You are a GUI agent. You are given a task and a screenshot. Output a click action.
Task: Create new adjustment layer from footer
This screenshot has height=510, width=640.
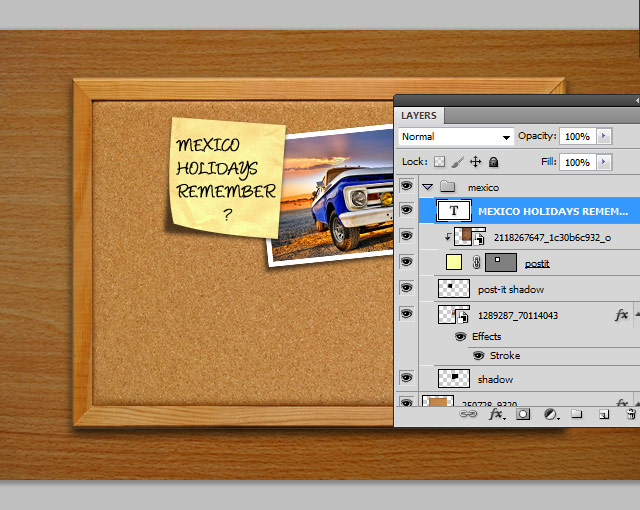550,413
